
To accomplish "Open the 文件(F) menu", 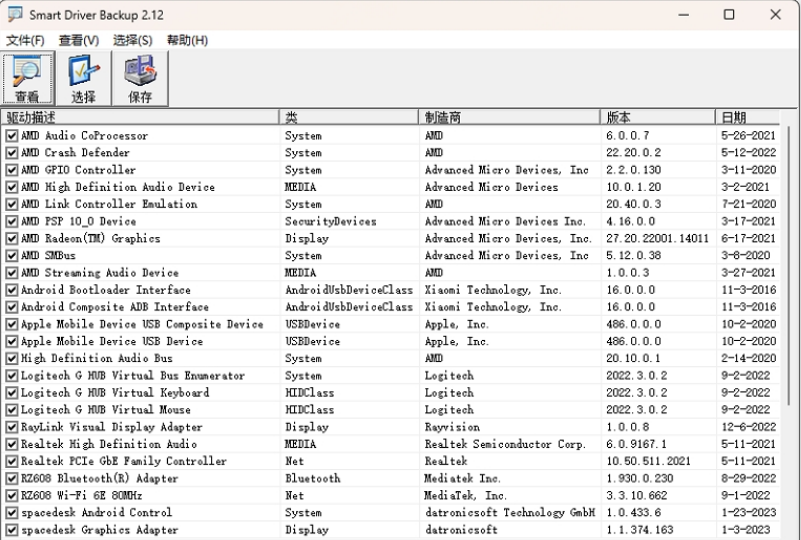I will (25, 40).
